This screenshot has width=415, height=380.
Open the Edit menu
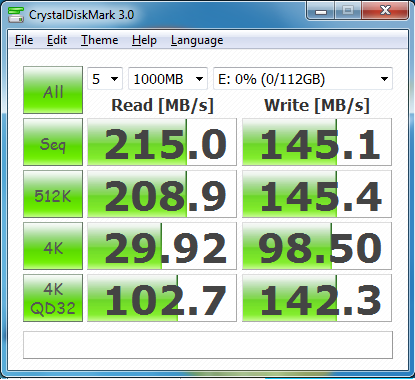click(x=57, y=40)
